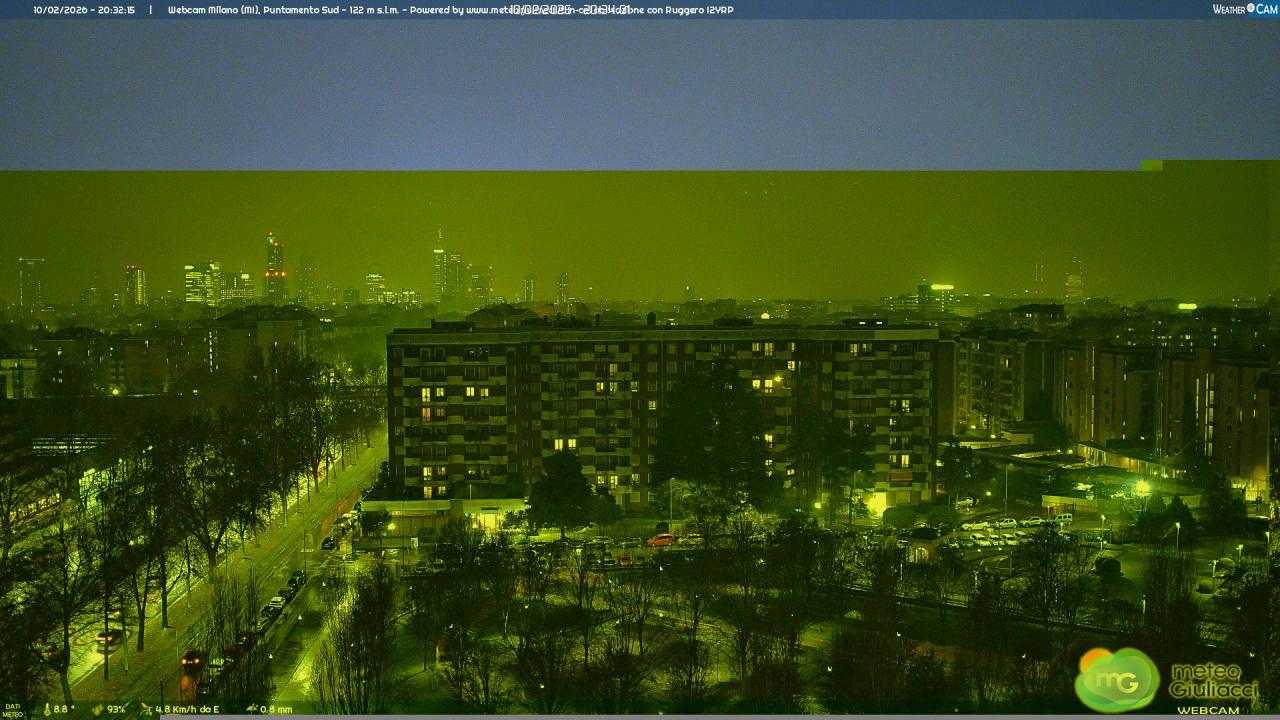Select the DATI METEO label
1280x720 pixels.
[x=12, y=710]
